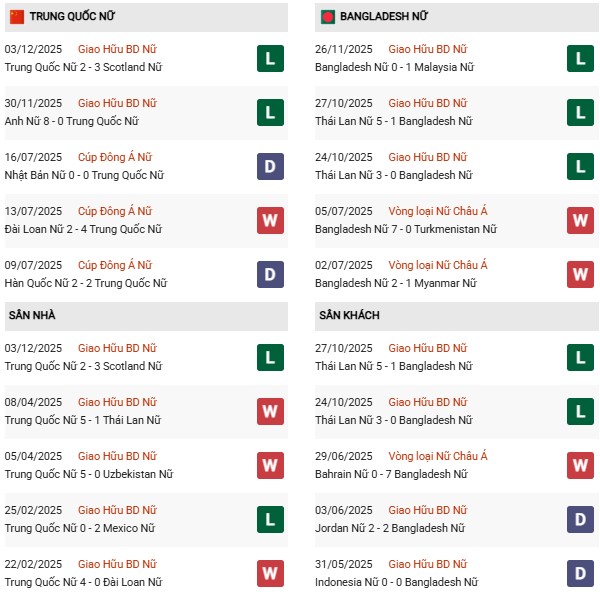Select the TRUNG QUỐC NỮ team header
The width and height of the screenshot is (600, 594).
(71, 17)
